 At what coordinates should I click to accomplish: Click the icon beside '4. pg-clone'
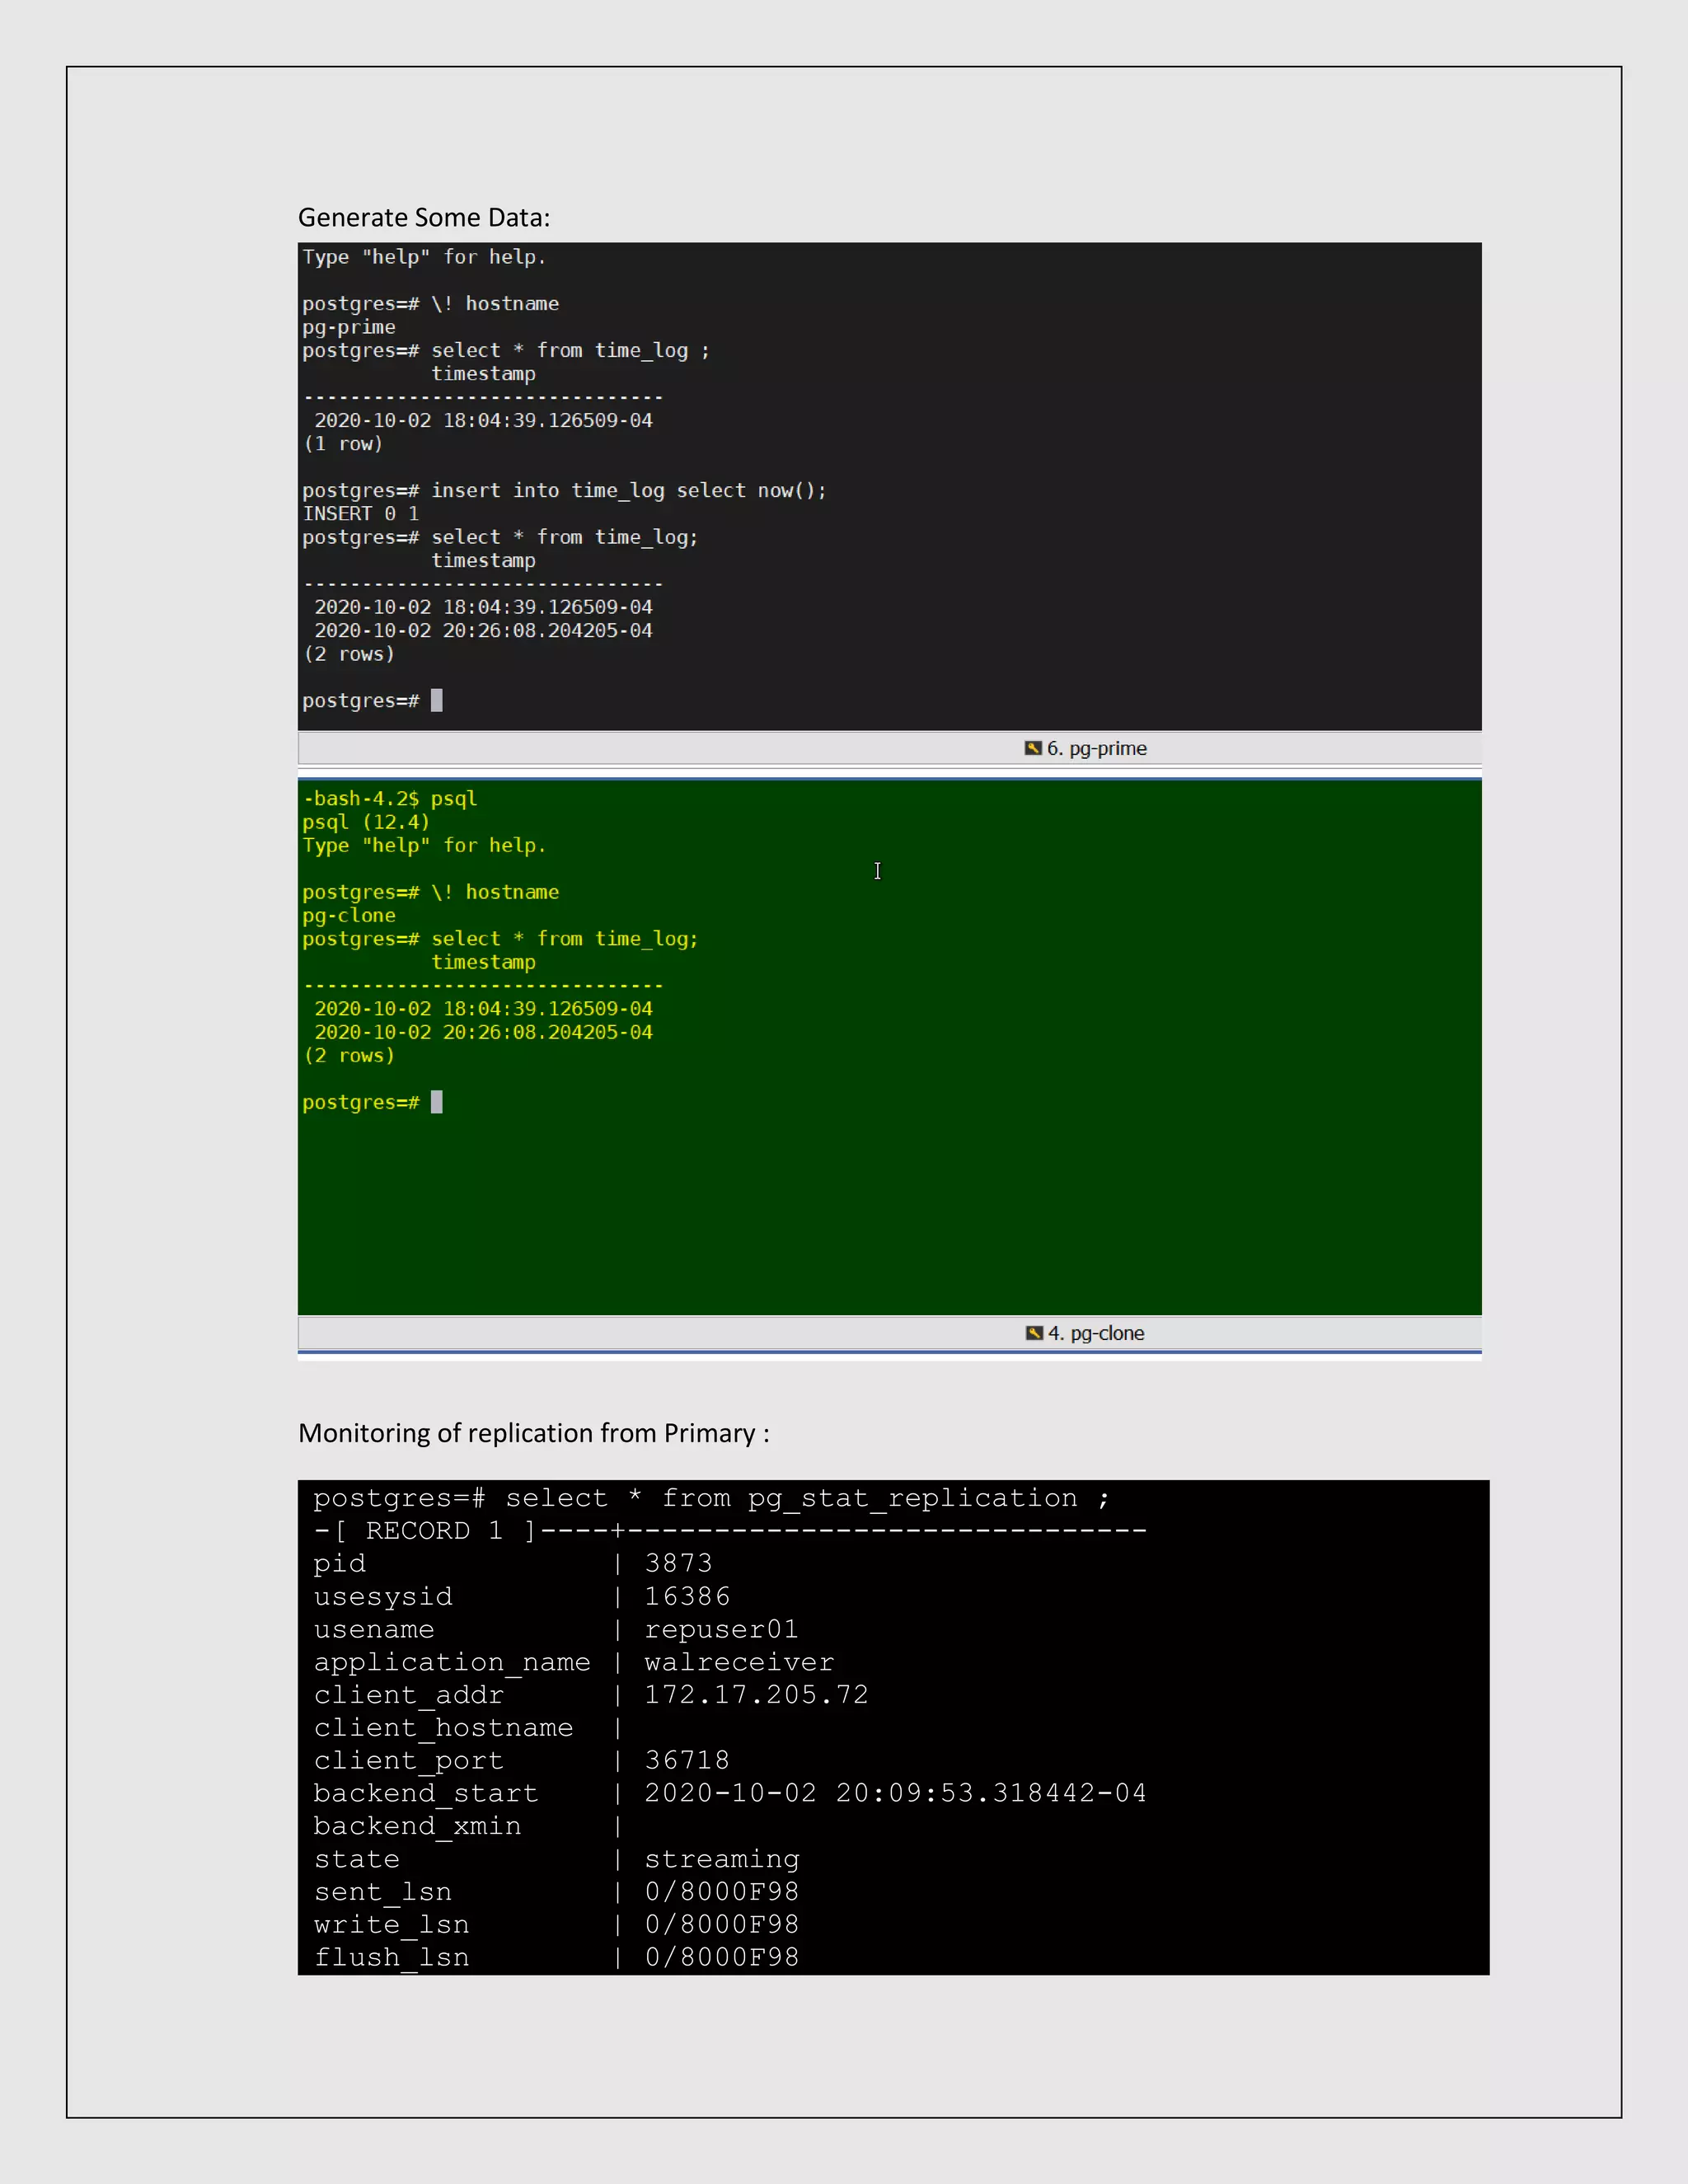[1034, 1333]
